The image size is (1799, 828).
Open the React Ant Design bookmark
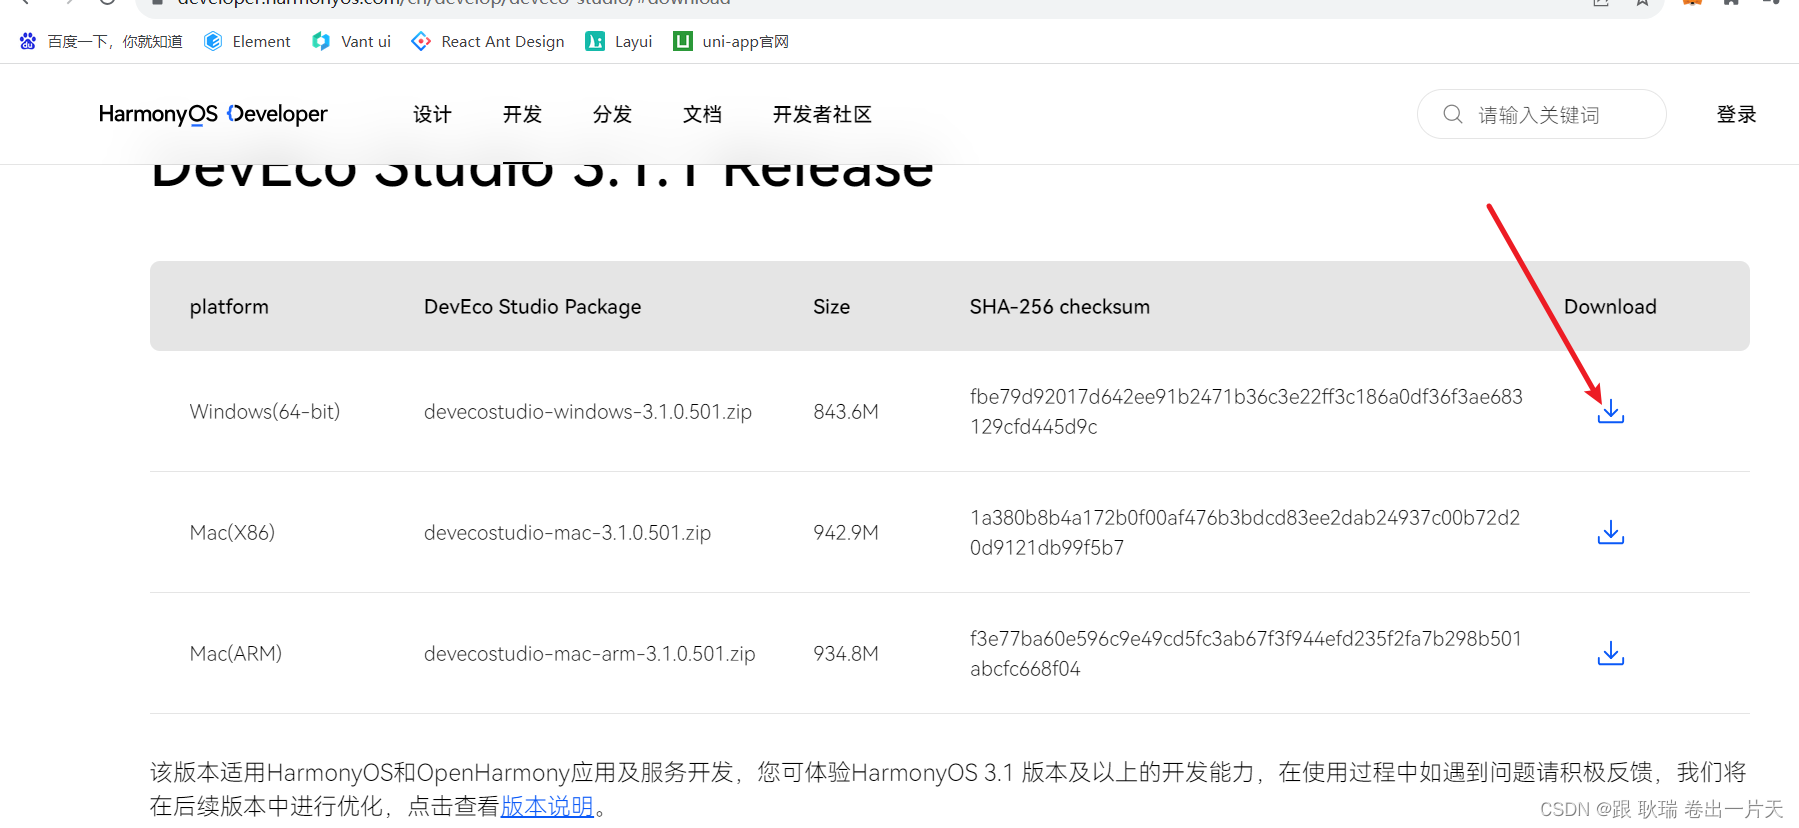click(x=488, y=41)
